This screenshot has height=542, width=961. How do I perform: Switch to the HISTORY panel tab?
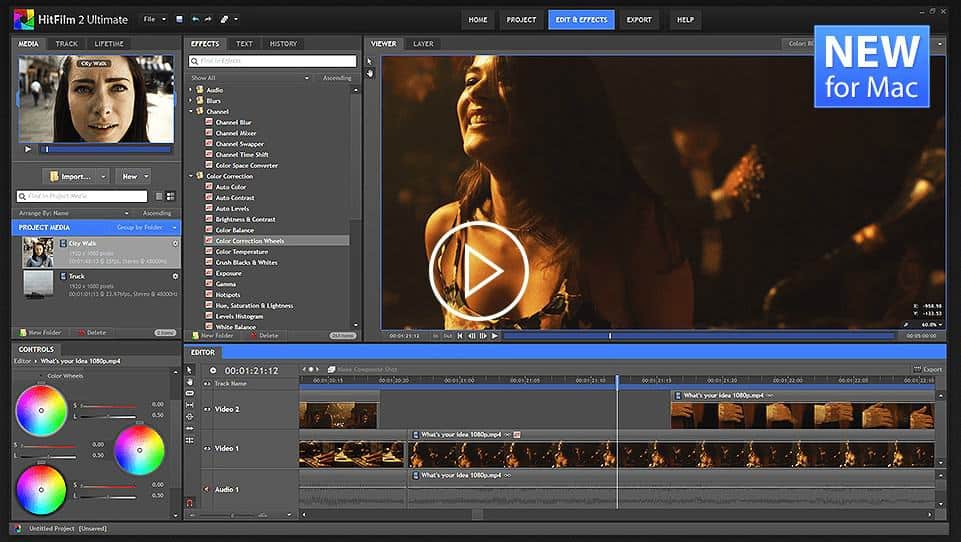click(x=283, y=44)
